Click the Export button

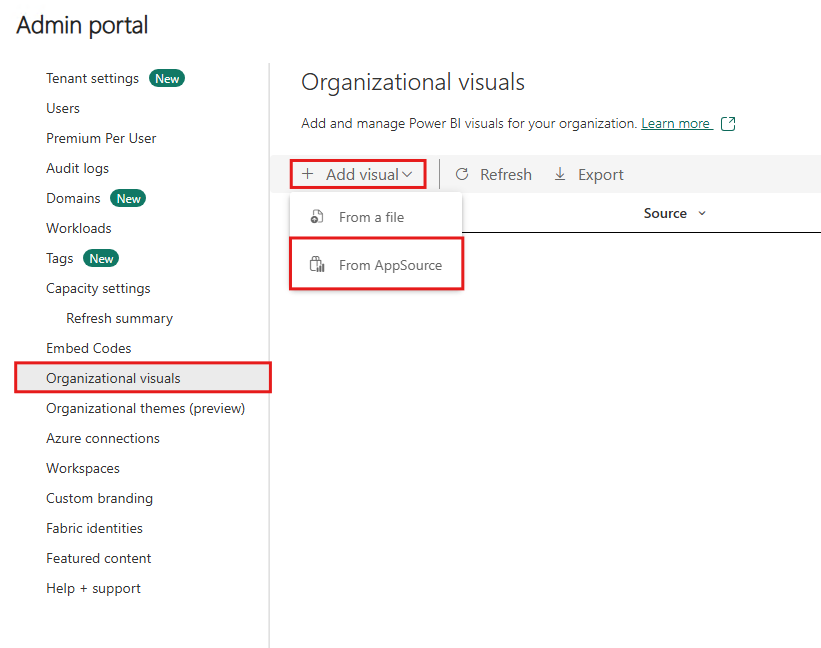pos(588,174)
